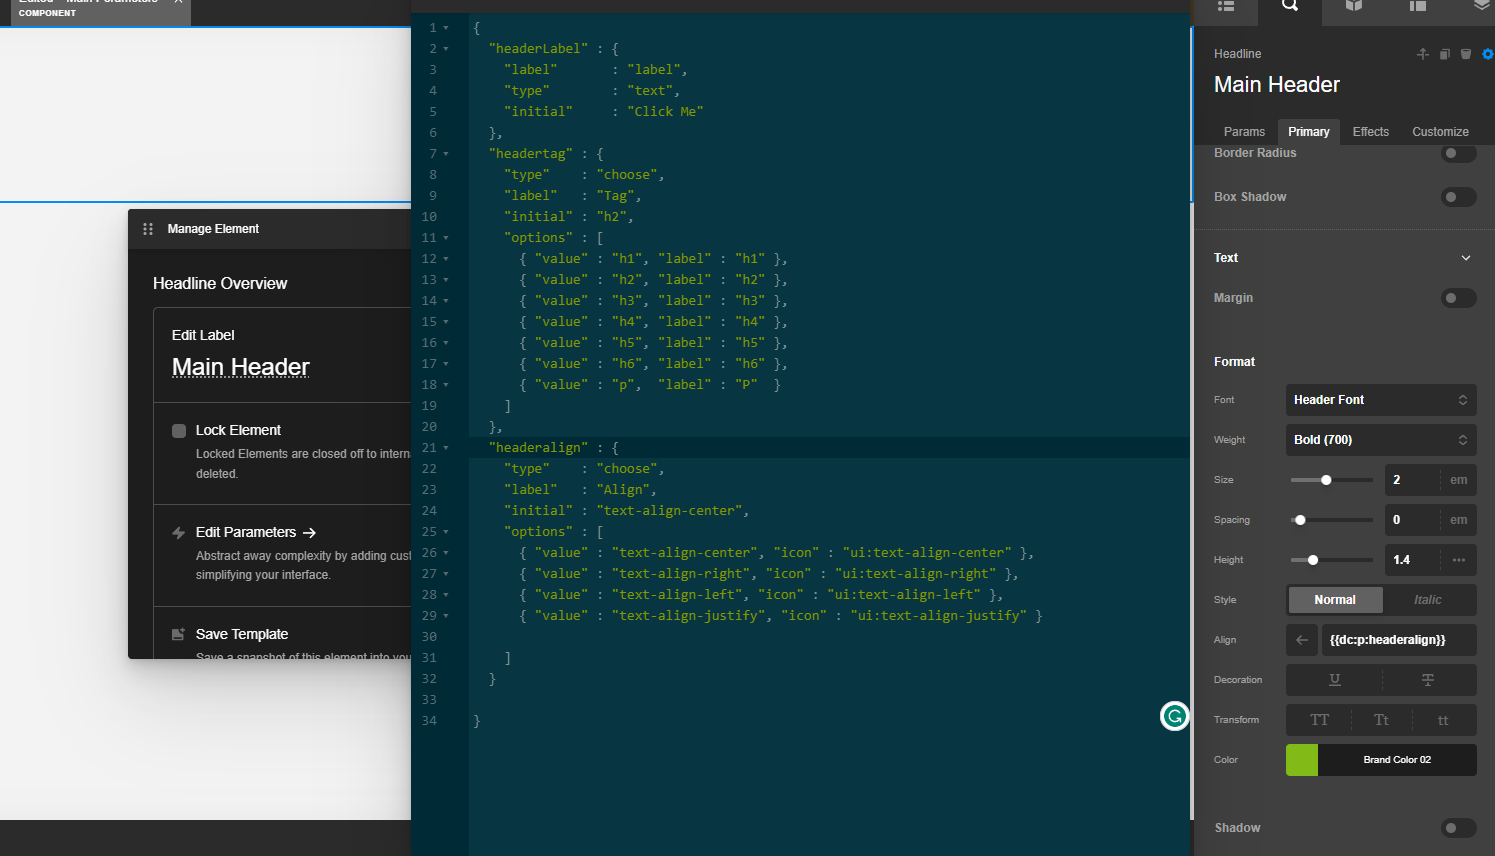Enable the Margin toggle

[x=1458, y=298]
